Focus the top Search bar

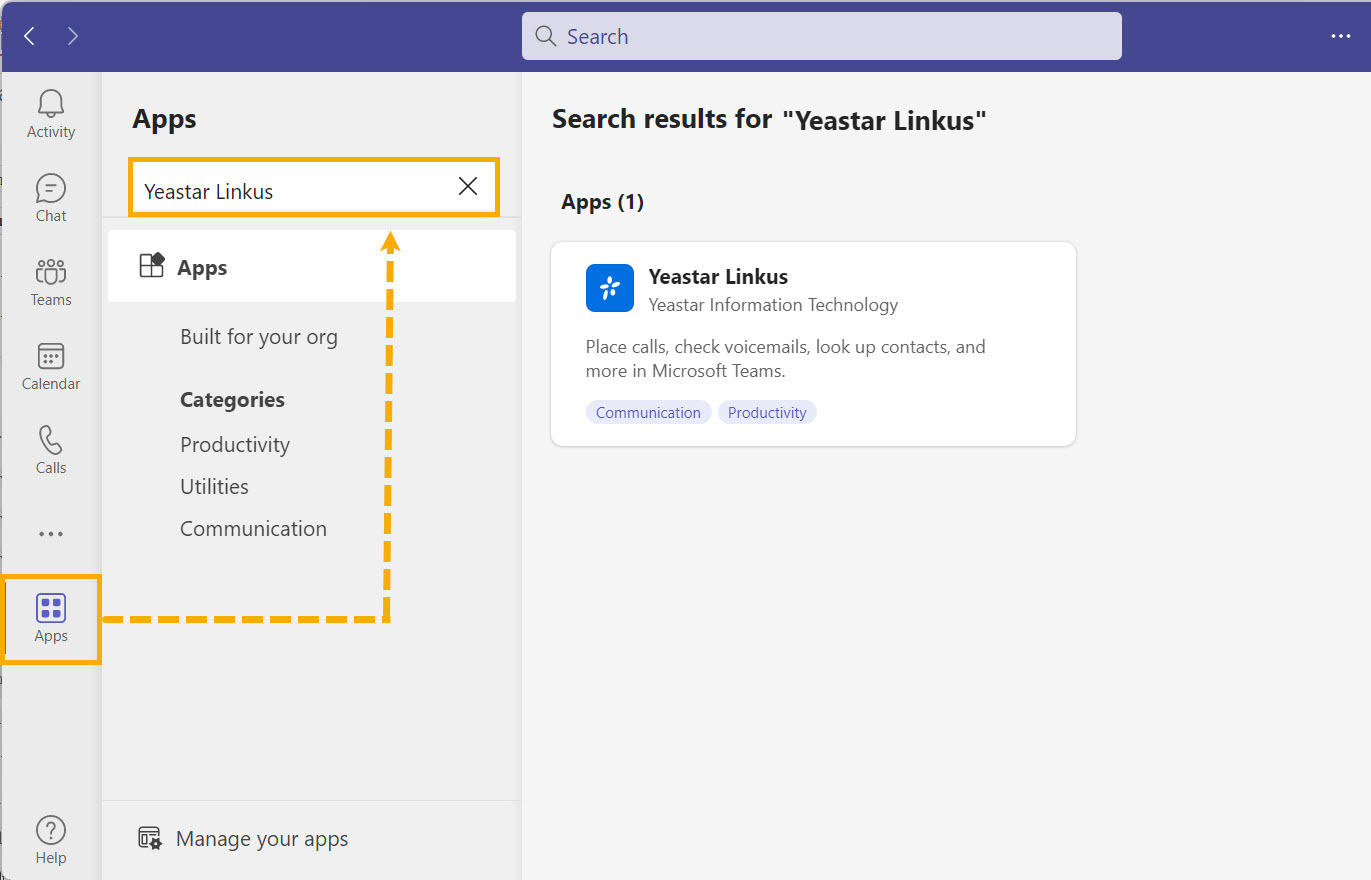coord(821,37)
